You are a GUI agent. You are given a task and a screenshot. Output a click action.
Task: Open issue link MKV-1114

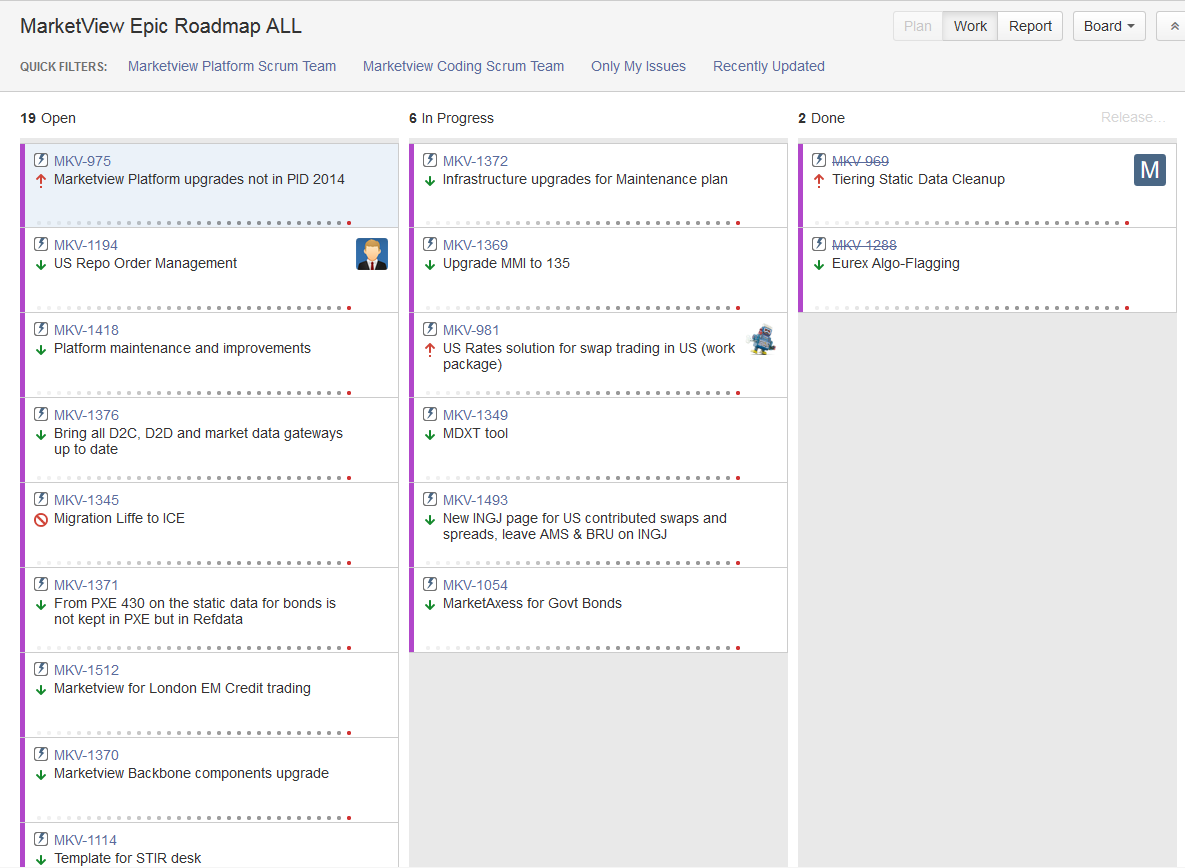pyautogui.click(x=85, y=840)
